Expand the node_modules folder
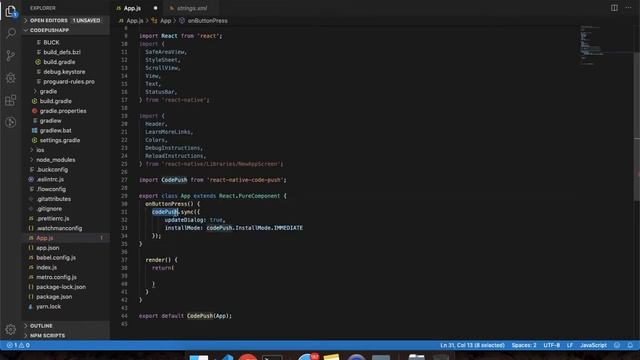640x360 pixels. (x=56, y=160)
